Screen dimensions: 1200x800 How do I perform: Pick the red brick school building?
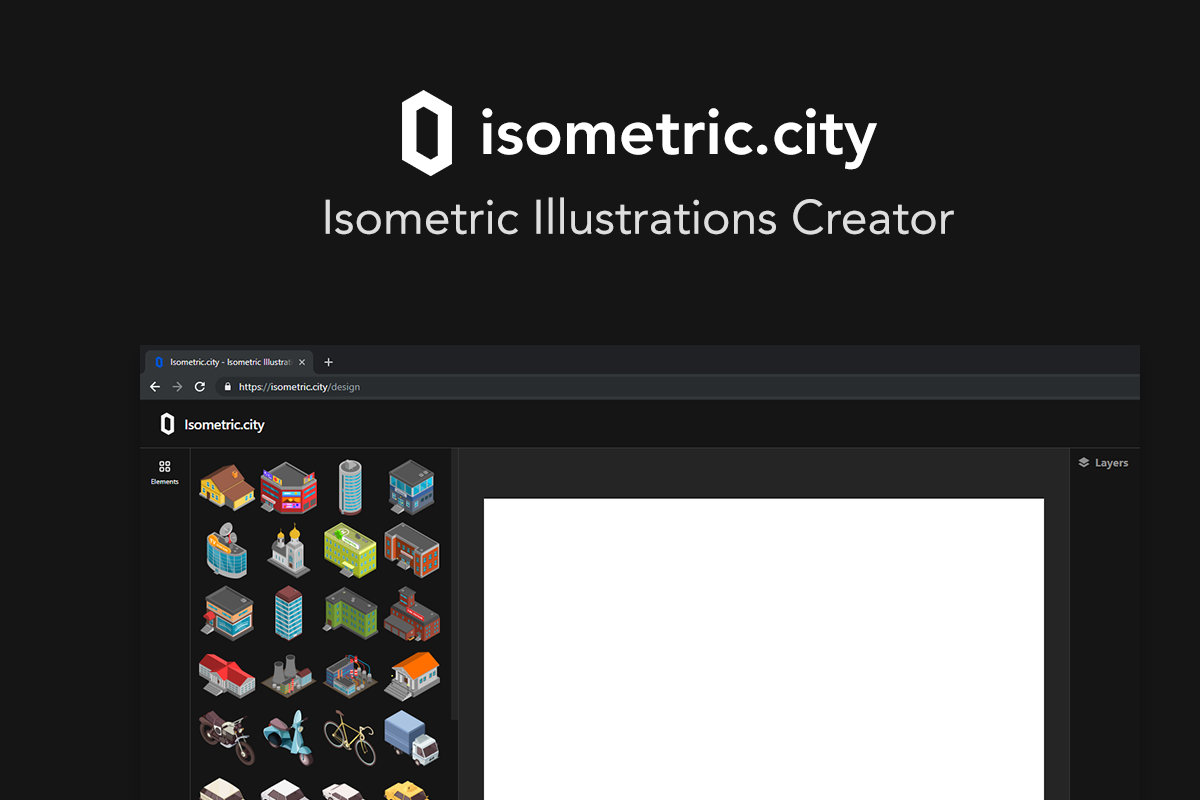[x=412, y=549]
